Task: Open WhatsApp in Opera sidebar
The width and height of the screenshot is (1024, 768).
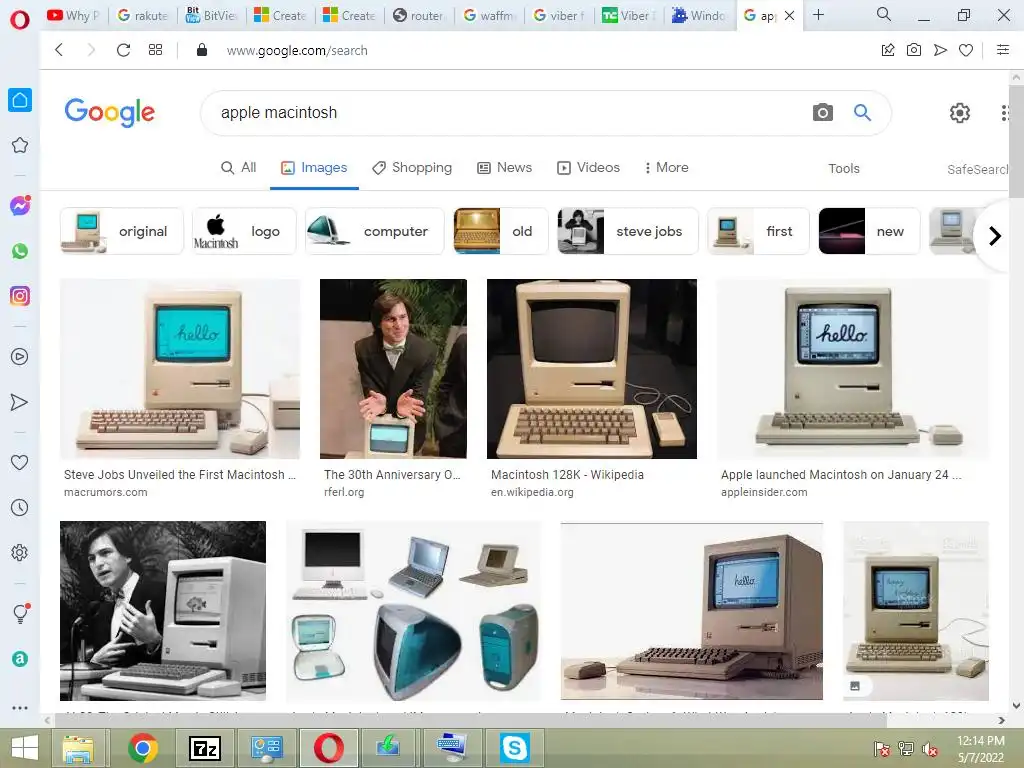Action: click(20, 251)
